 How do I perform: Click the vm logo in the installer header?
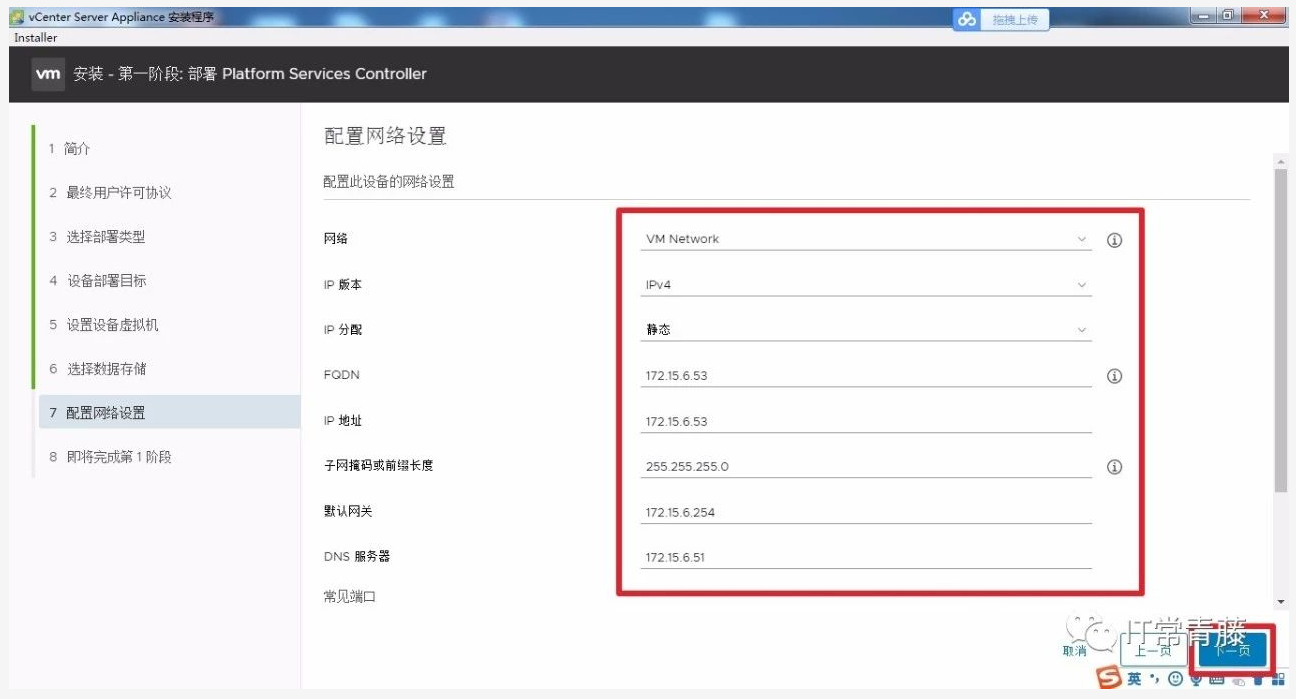48,73
